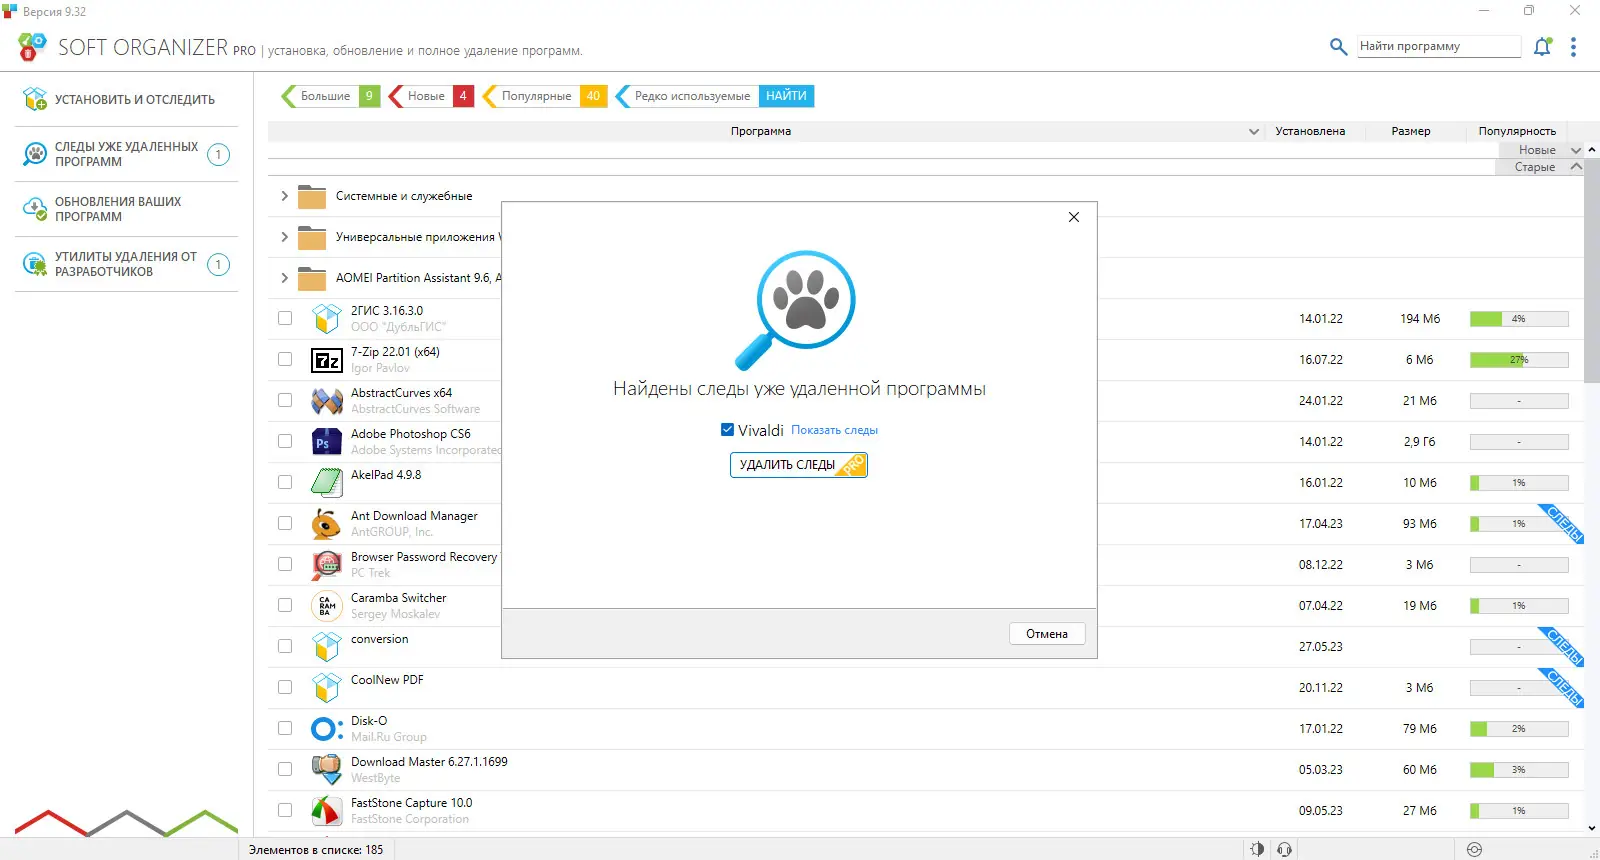
Task: Open Установить и отследить section
Action: [127, 99]
